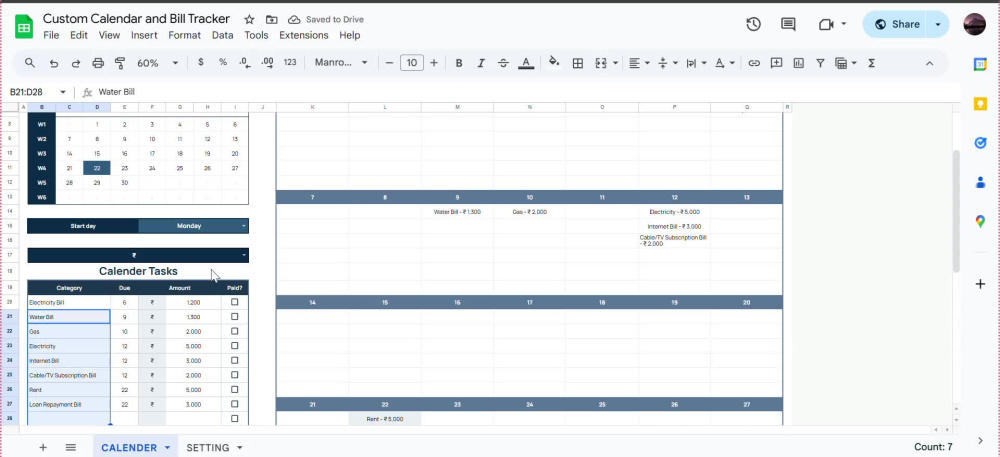The height and width of the screenshot is (457, 1000).
Task: Tick Paid checkbox for Cable/TV Subscription Bill
Action: point(235,375)
